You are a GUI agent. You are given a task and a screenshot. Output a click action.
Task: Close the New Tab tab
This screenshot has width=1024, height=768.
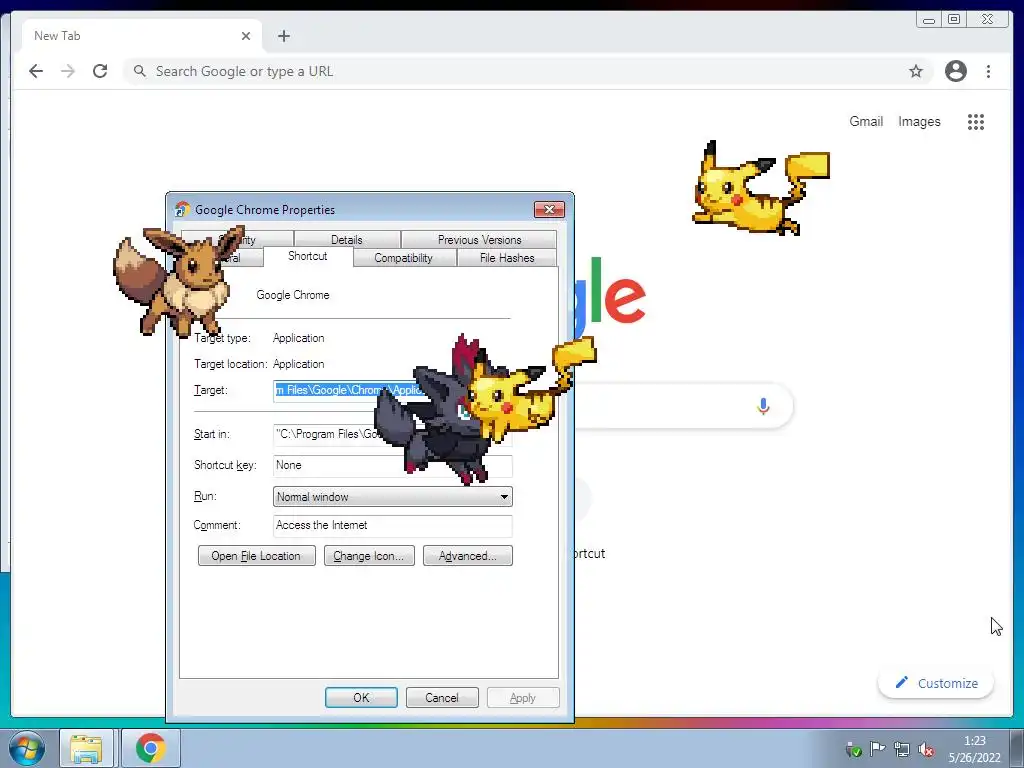[x=246, y=36]
